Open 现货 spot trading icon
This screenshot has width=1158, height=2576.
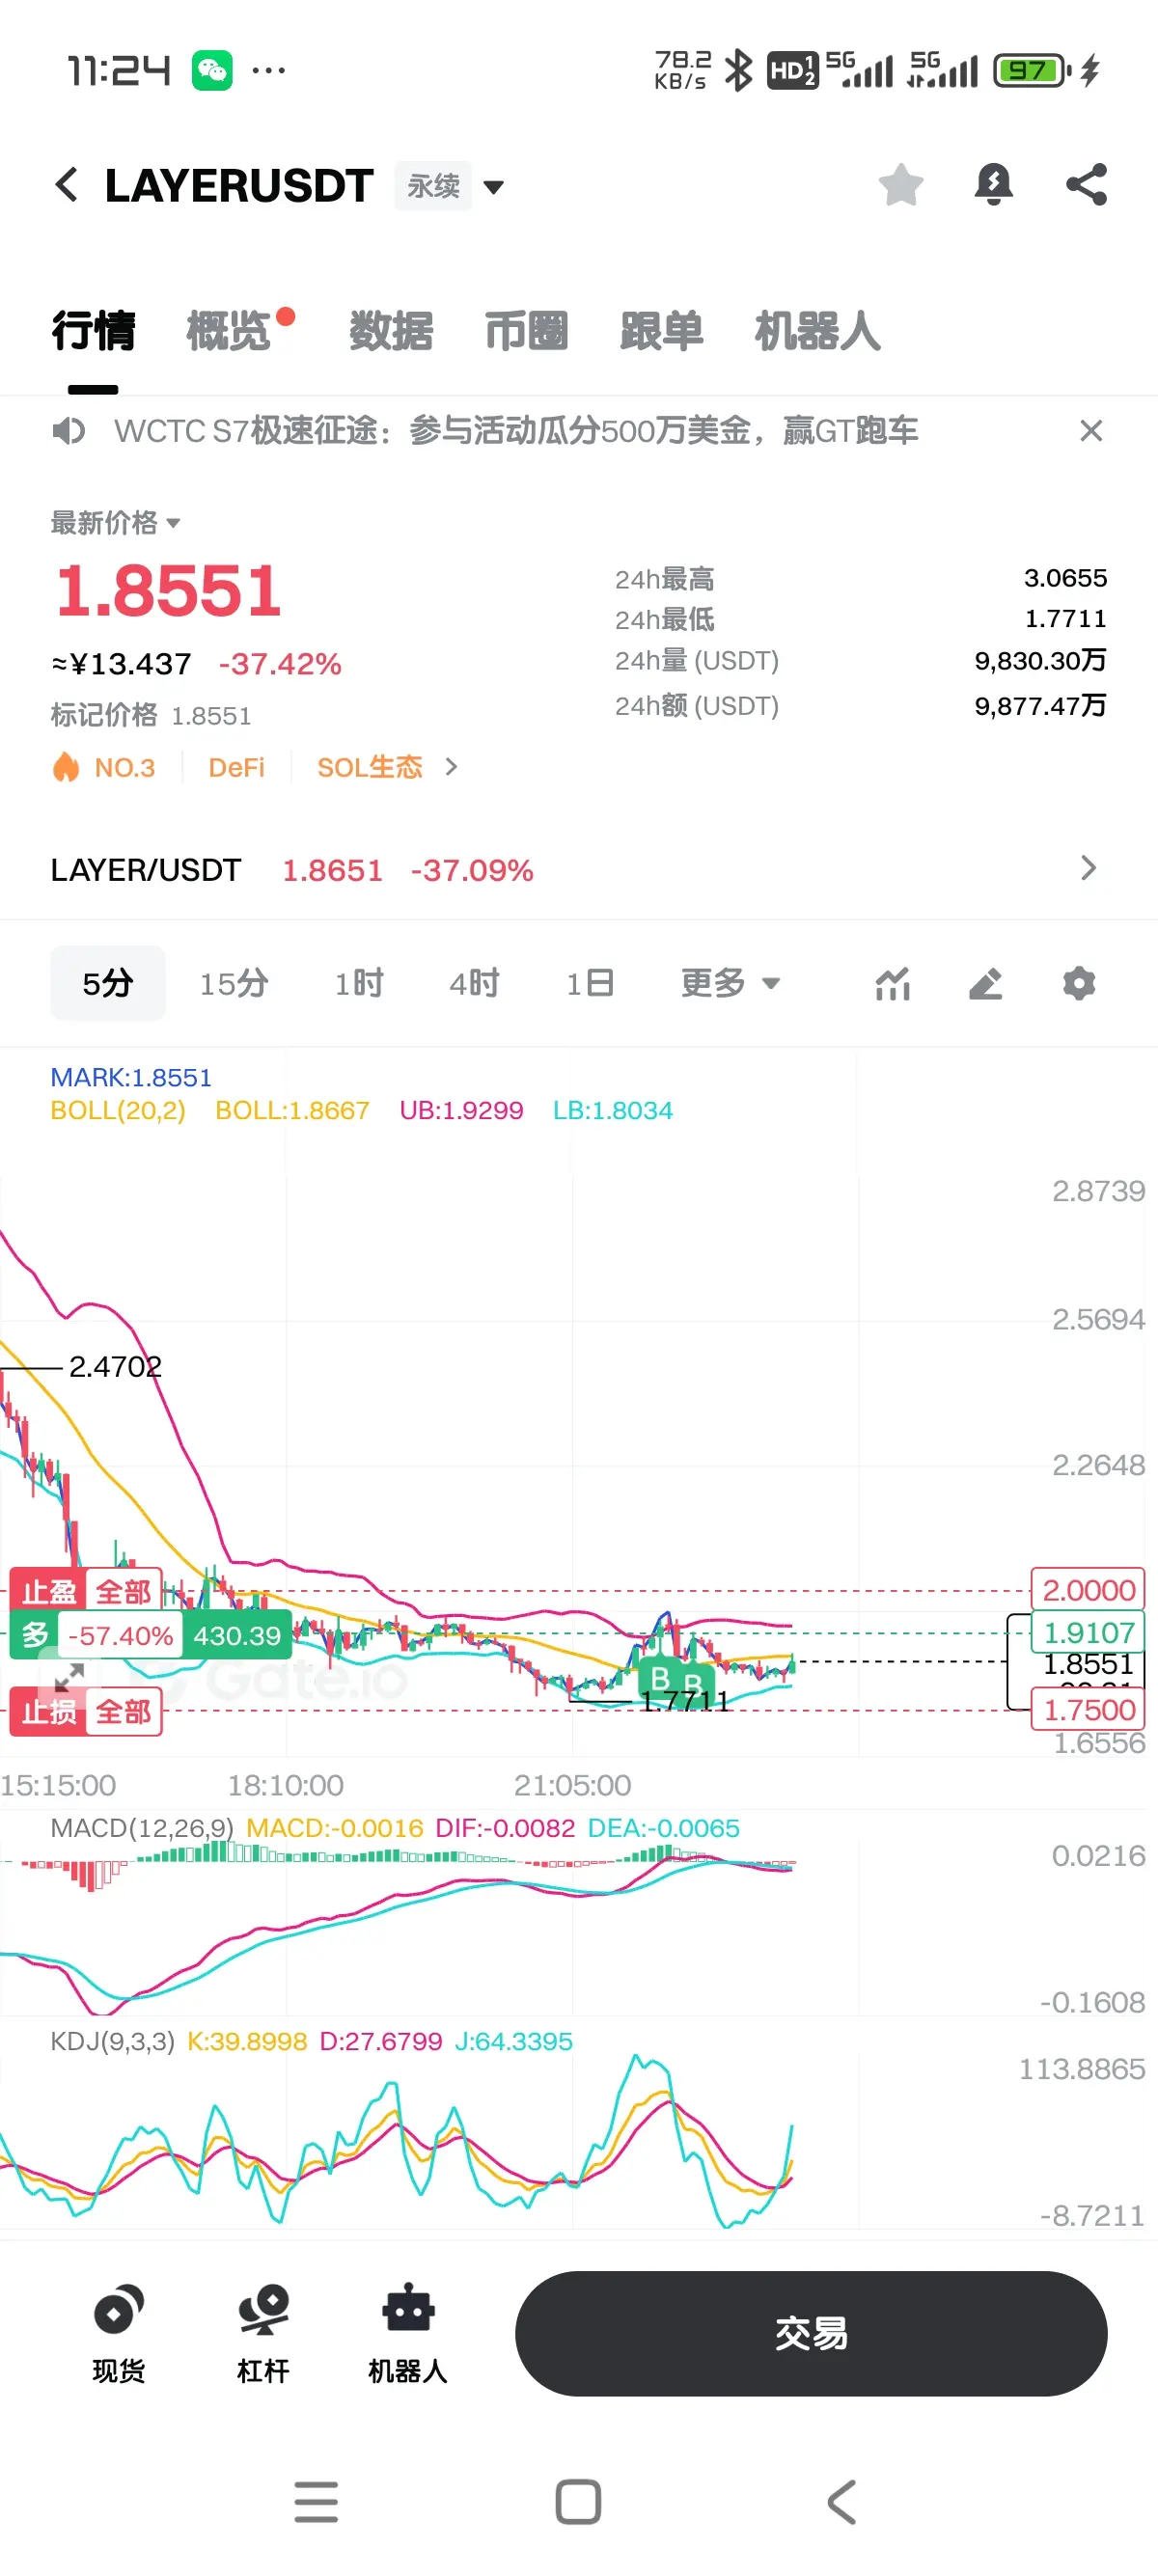pyautogui.click(x=119, y=2333)
